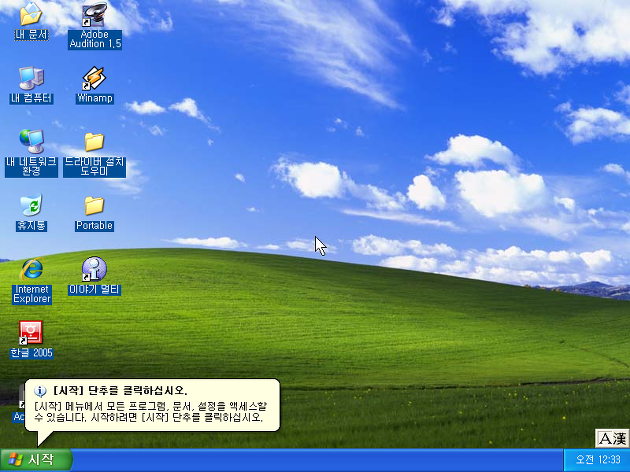Select the Internet Explorer icon
This screenshot has height=472, width=630.
(x=32, y=269)
